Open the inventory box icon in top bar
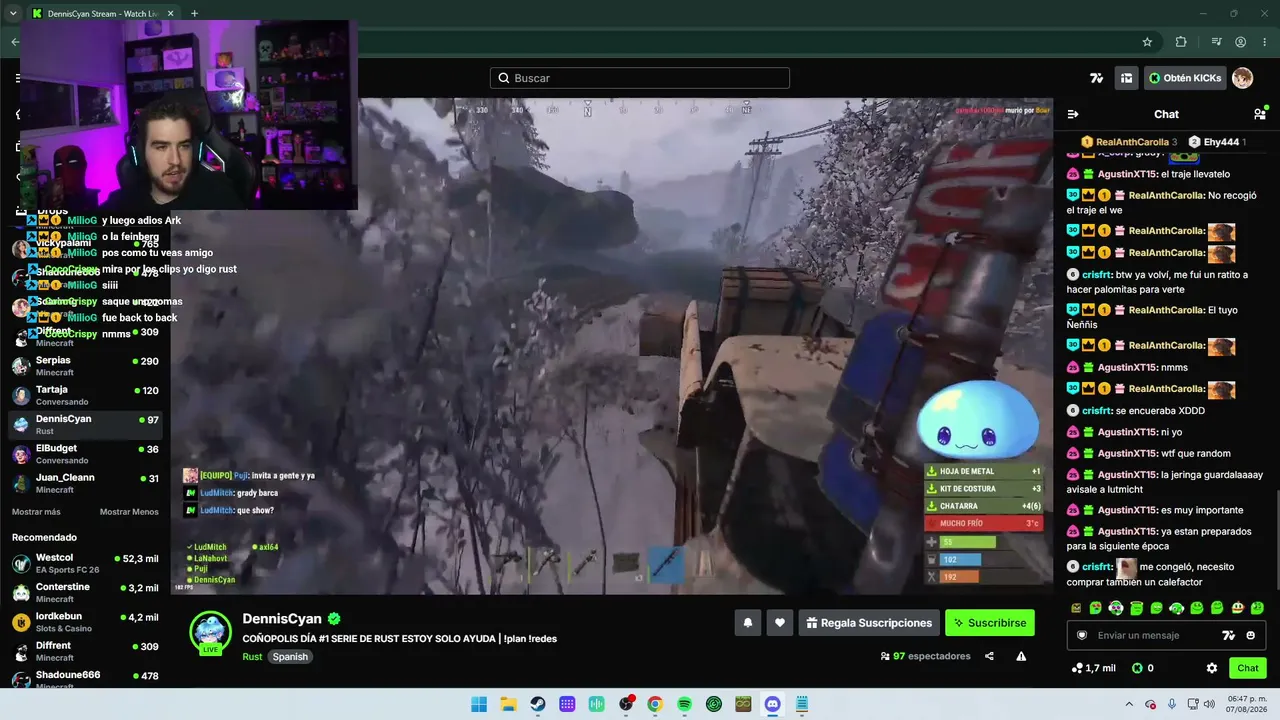1280x720 pixels. click(x=1126, y=78)
